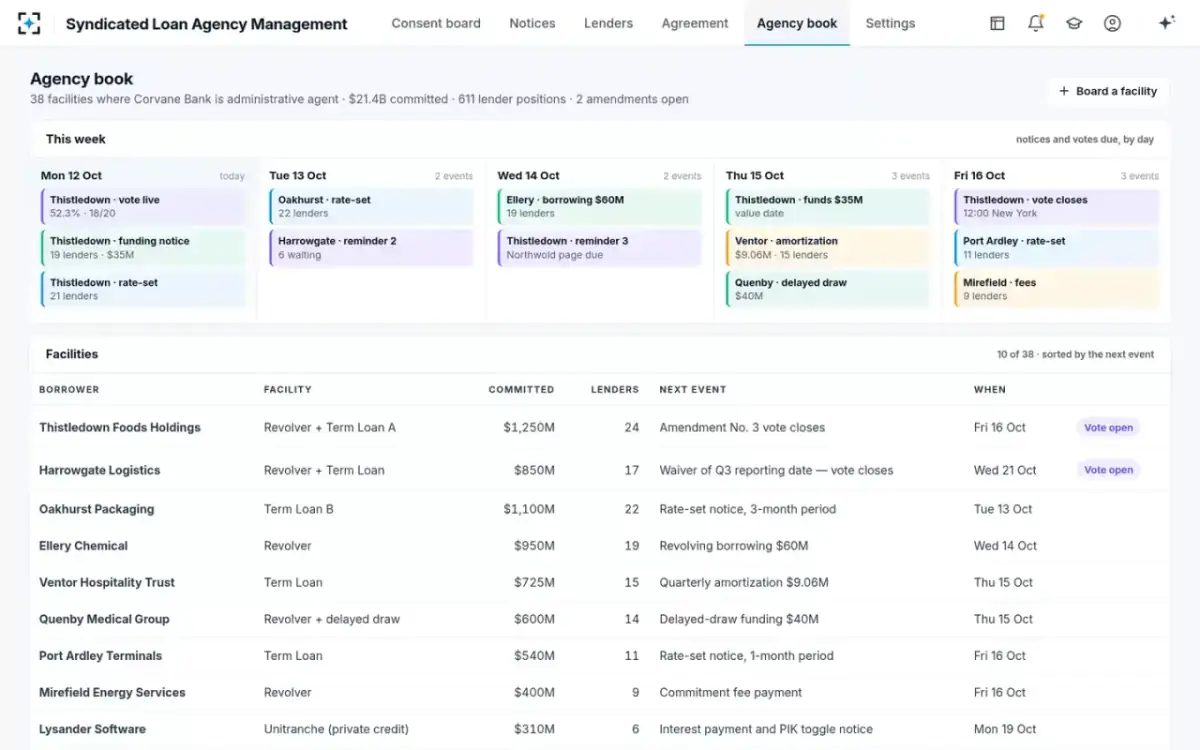Image resolution: width=1200 pixels, height=750 pixels.
Task: Open Harrowgate reminder 2 card
Action: point(371,248)
